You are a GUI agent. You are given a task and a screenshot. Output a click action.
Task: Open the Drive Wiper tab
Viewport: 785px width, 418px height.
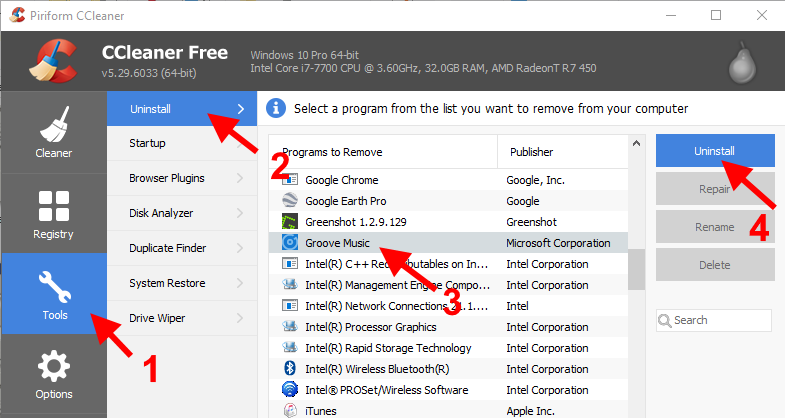tap(182, 318)
